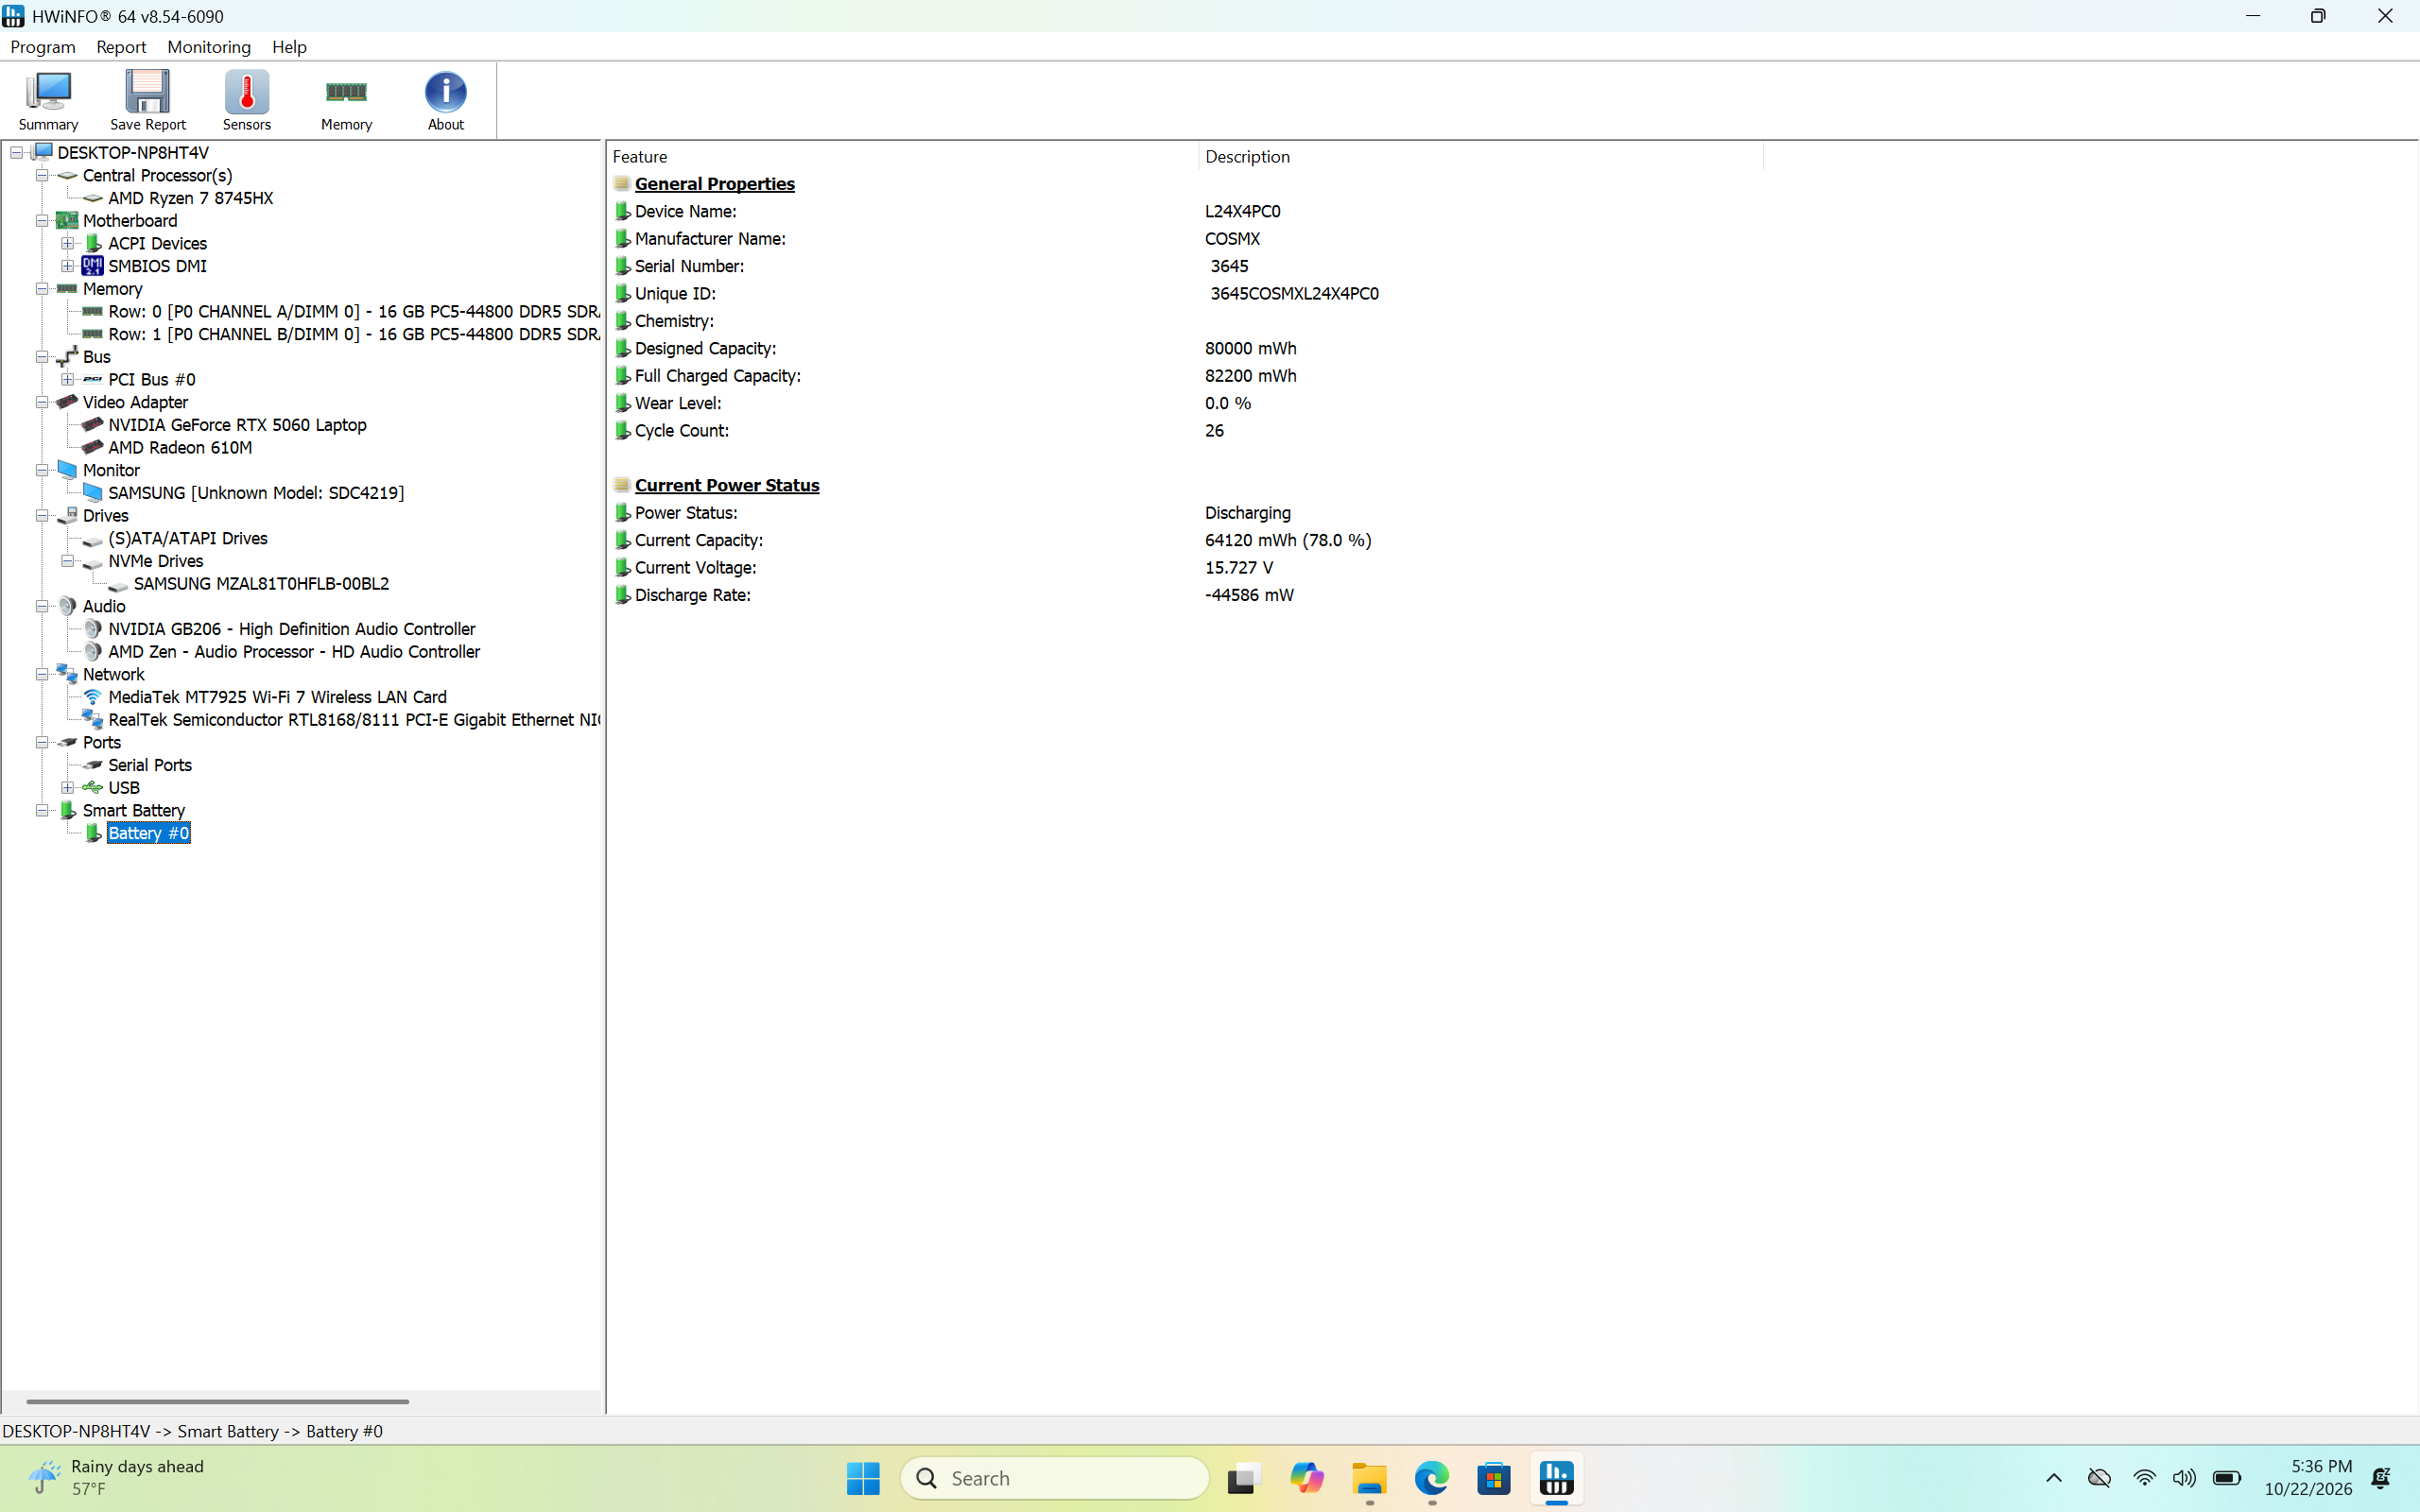Expand the SMBIOS DMI node
Image resolution: width=2420 pixels, height=1512 pixels.
(x=67, y=265)
